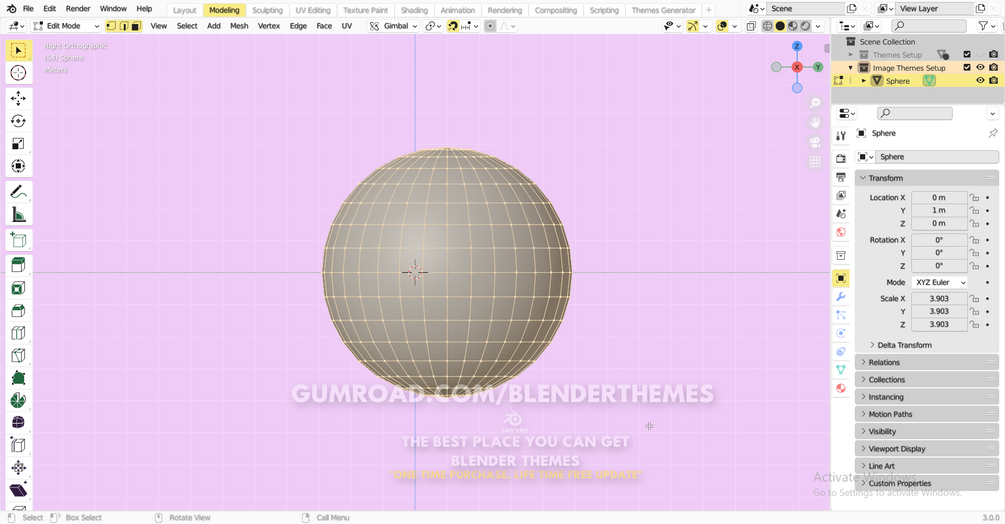1005x524 pixels.
Task: Open the Object Data properties tab
Action: click(x=841, y=370)
